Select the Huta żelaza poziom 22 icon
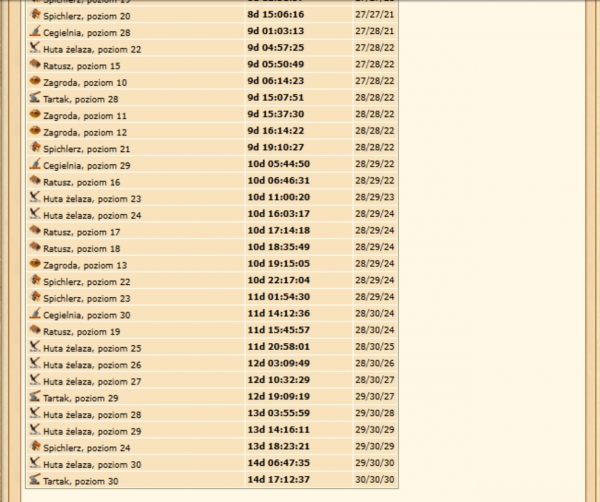600x502 pixels. [x=35, y=48]
